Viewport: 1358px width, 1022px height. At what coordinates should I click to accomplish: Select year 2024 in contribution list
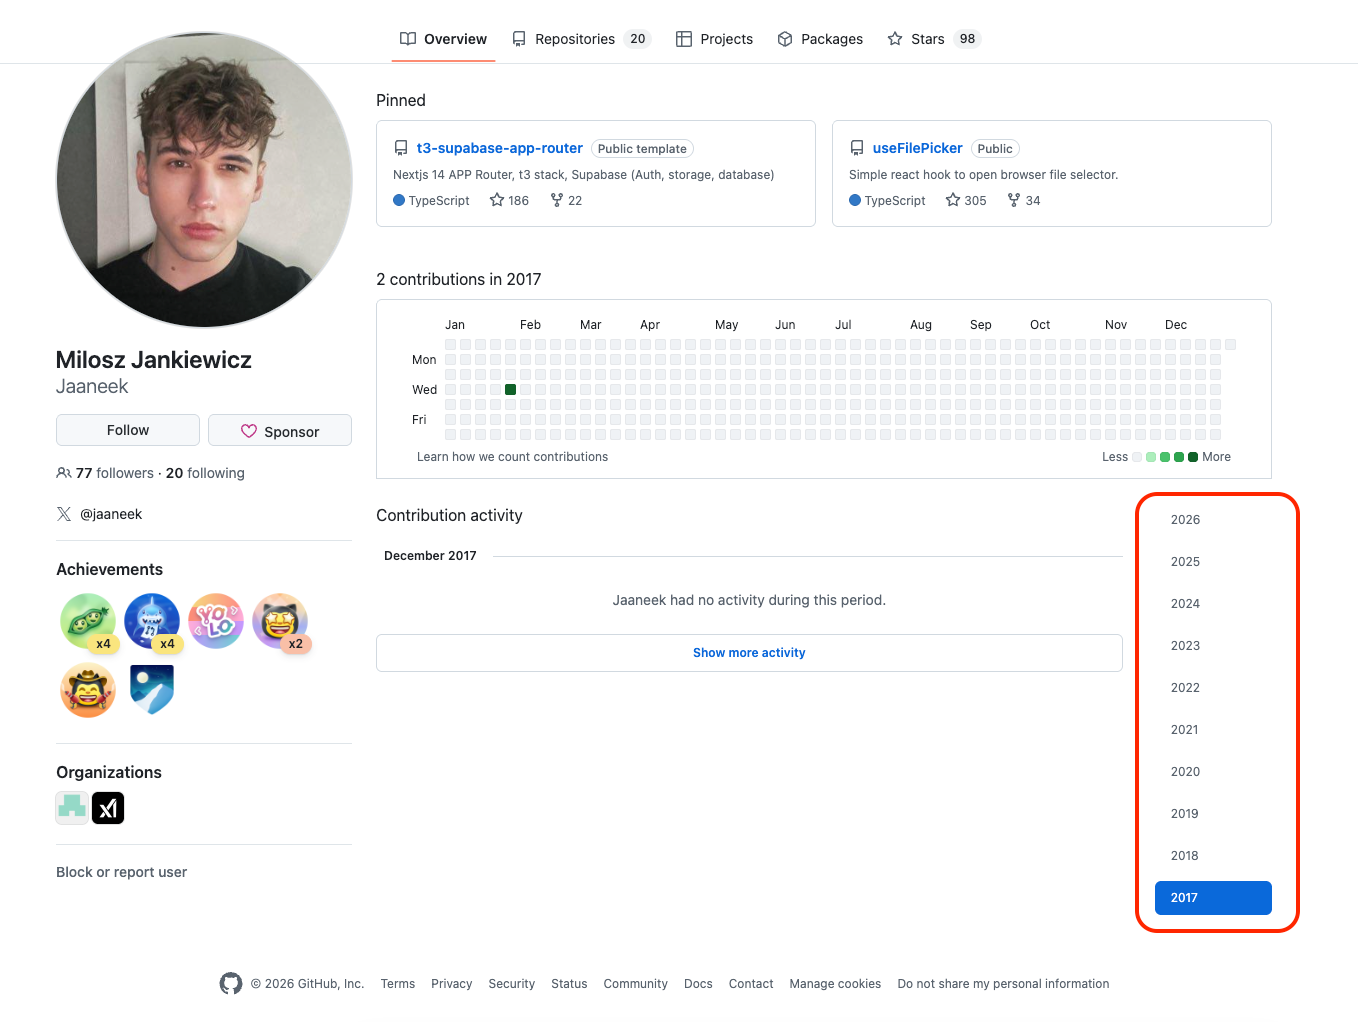[x=1213, y=604]
